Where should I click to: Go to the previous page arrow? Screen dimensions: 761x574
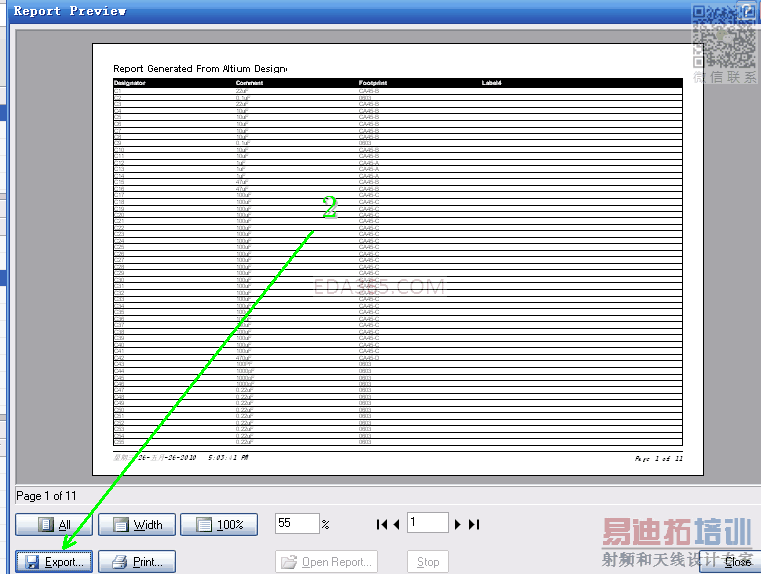click(397, 525)
